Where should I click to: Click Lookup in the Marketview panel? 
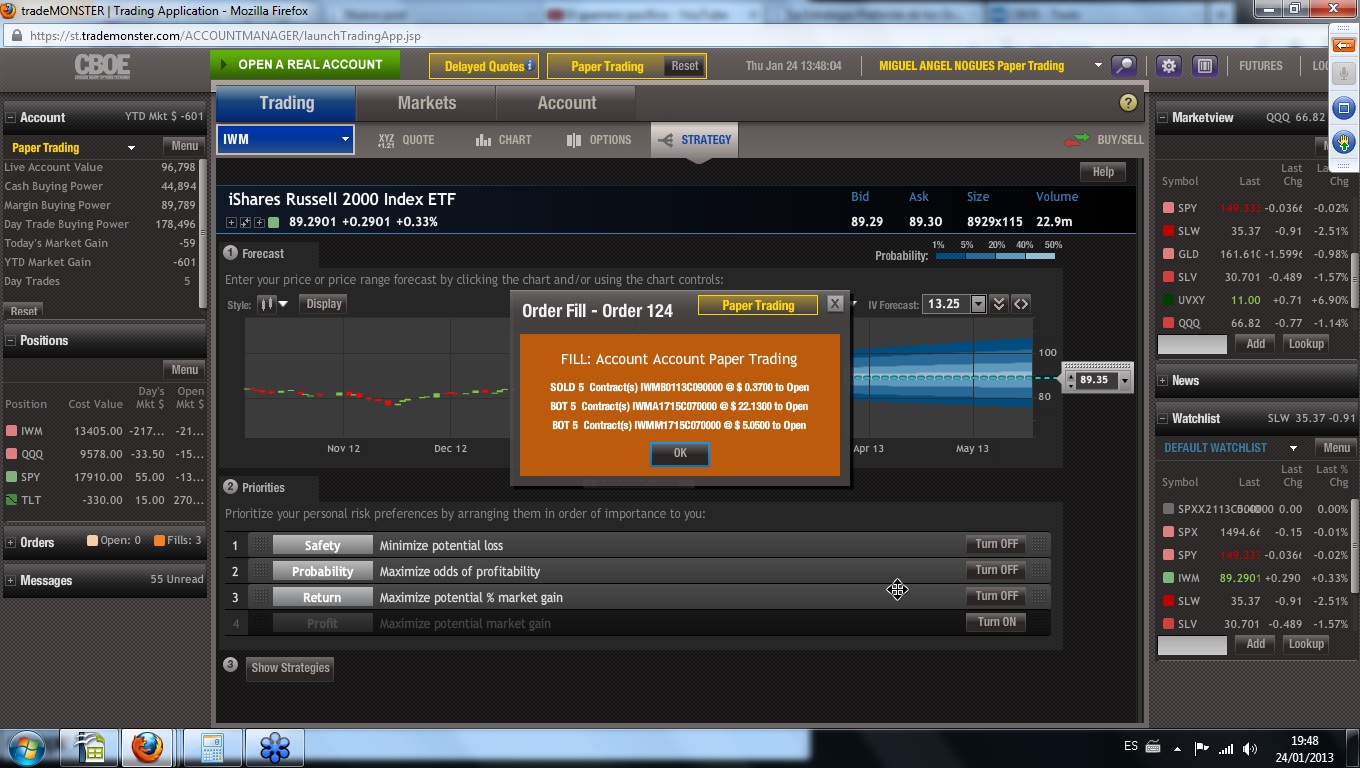point(1306,344)
